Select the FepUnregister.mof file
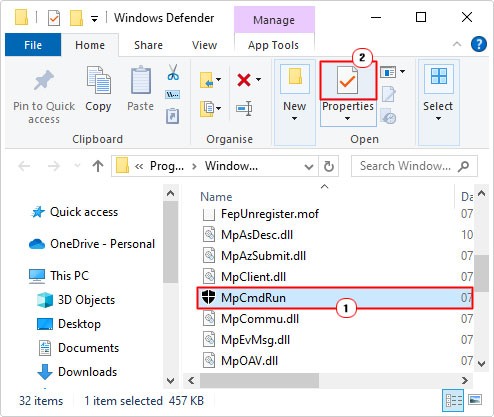This screenshot has height=417, width=494. click(270, 214)
